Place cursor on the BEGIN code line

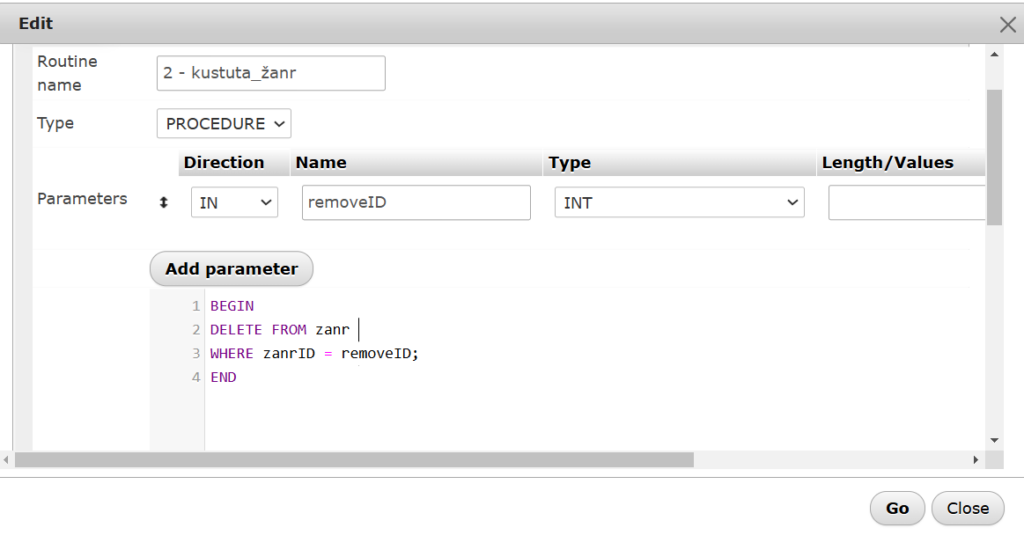[x=232, y=306]
